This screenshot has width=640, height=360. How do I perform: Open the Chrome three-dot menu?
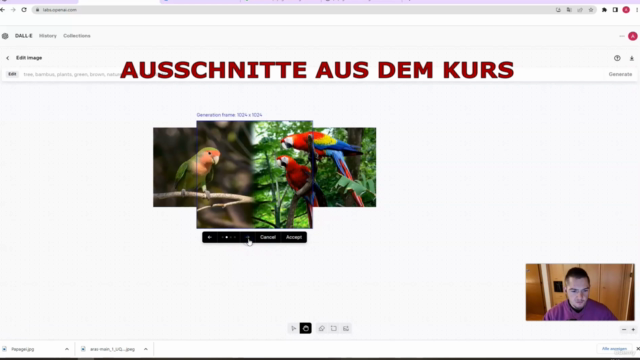pos(637,10)
